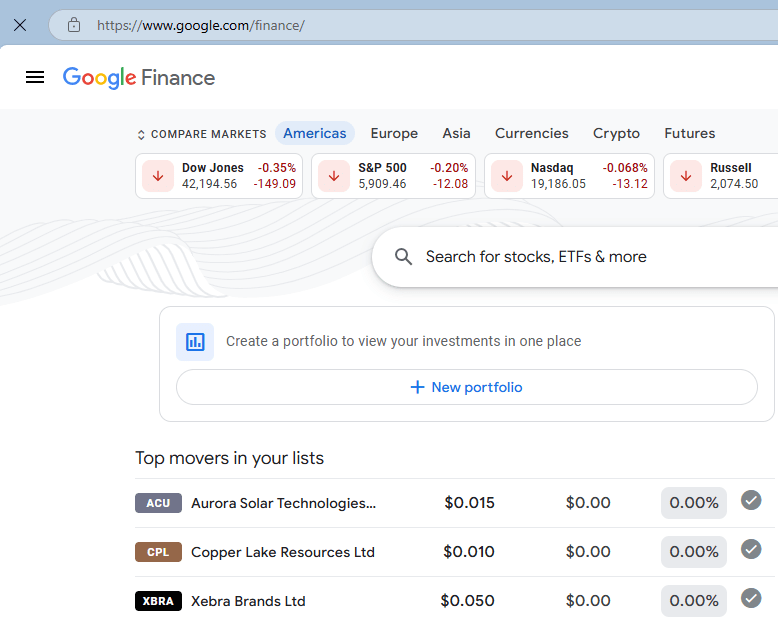Image resolution: width=778 pixels, height=629 pixels.
Task: Click the Dow Jones down-arrow icon
Action: click(x=158, y=176)
